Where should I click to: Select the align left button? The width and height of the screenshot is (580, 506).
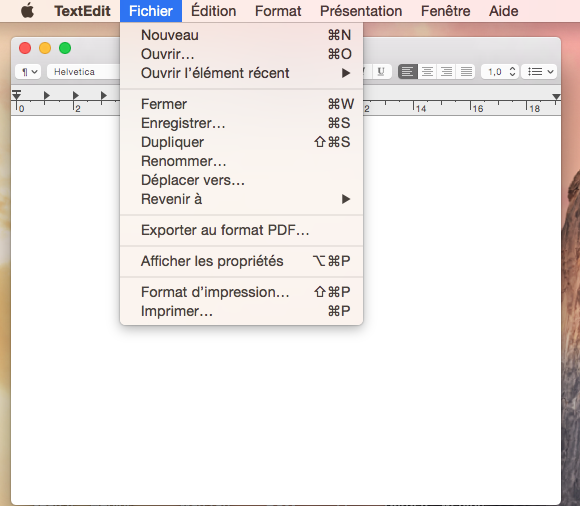408,72
